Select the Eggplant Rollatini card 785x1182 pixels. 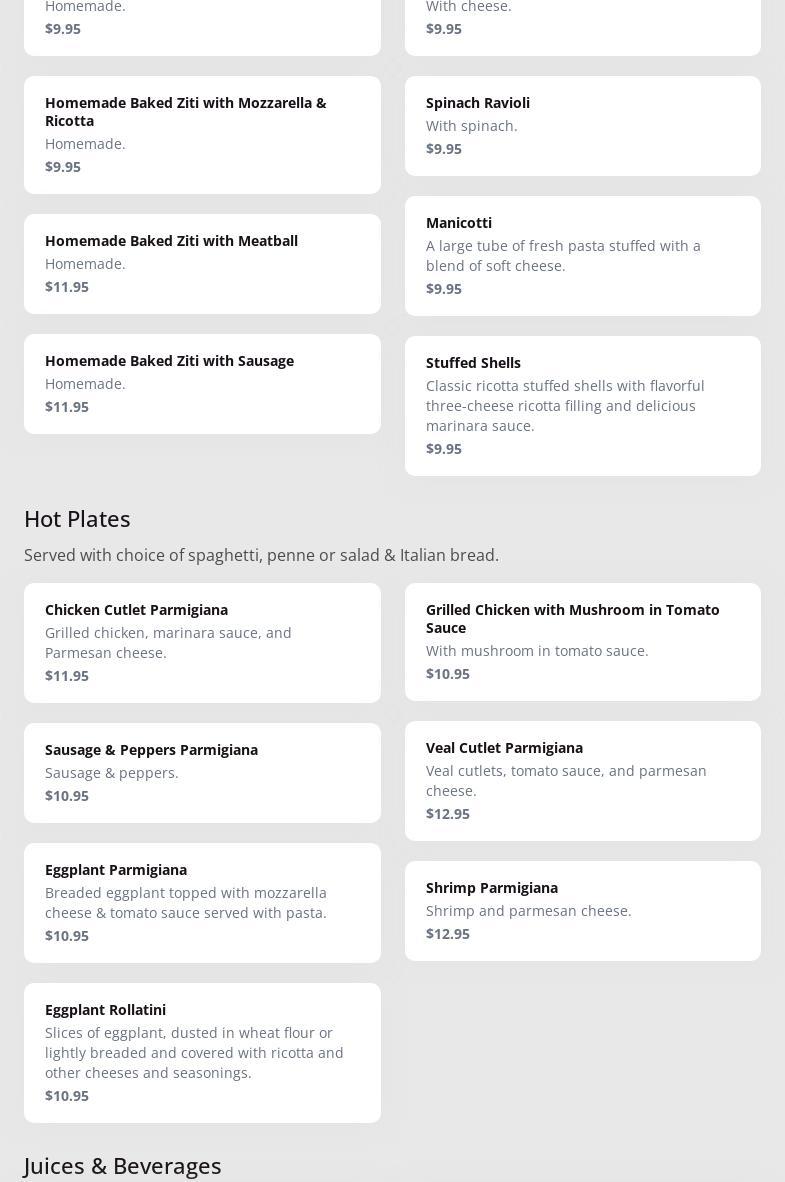pos(202,1052)
